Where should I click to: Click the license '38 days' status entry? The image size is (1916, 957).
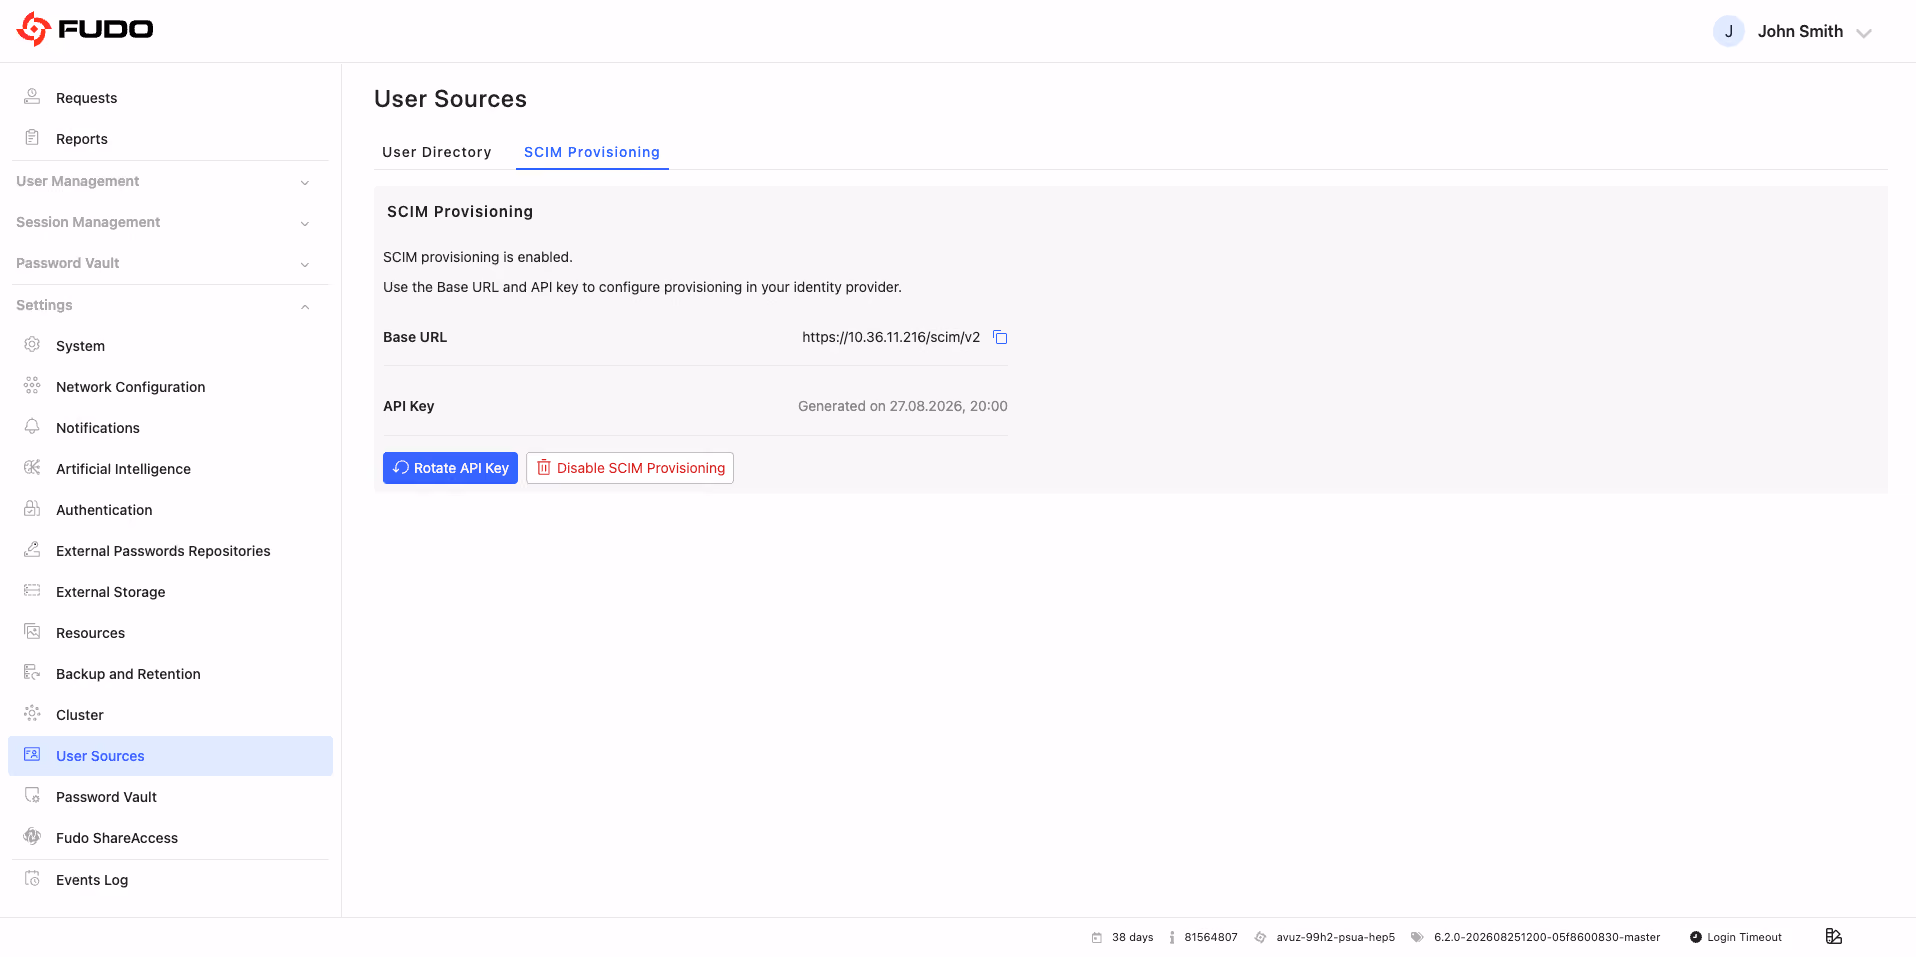tap(1122, 937)
